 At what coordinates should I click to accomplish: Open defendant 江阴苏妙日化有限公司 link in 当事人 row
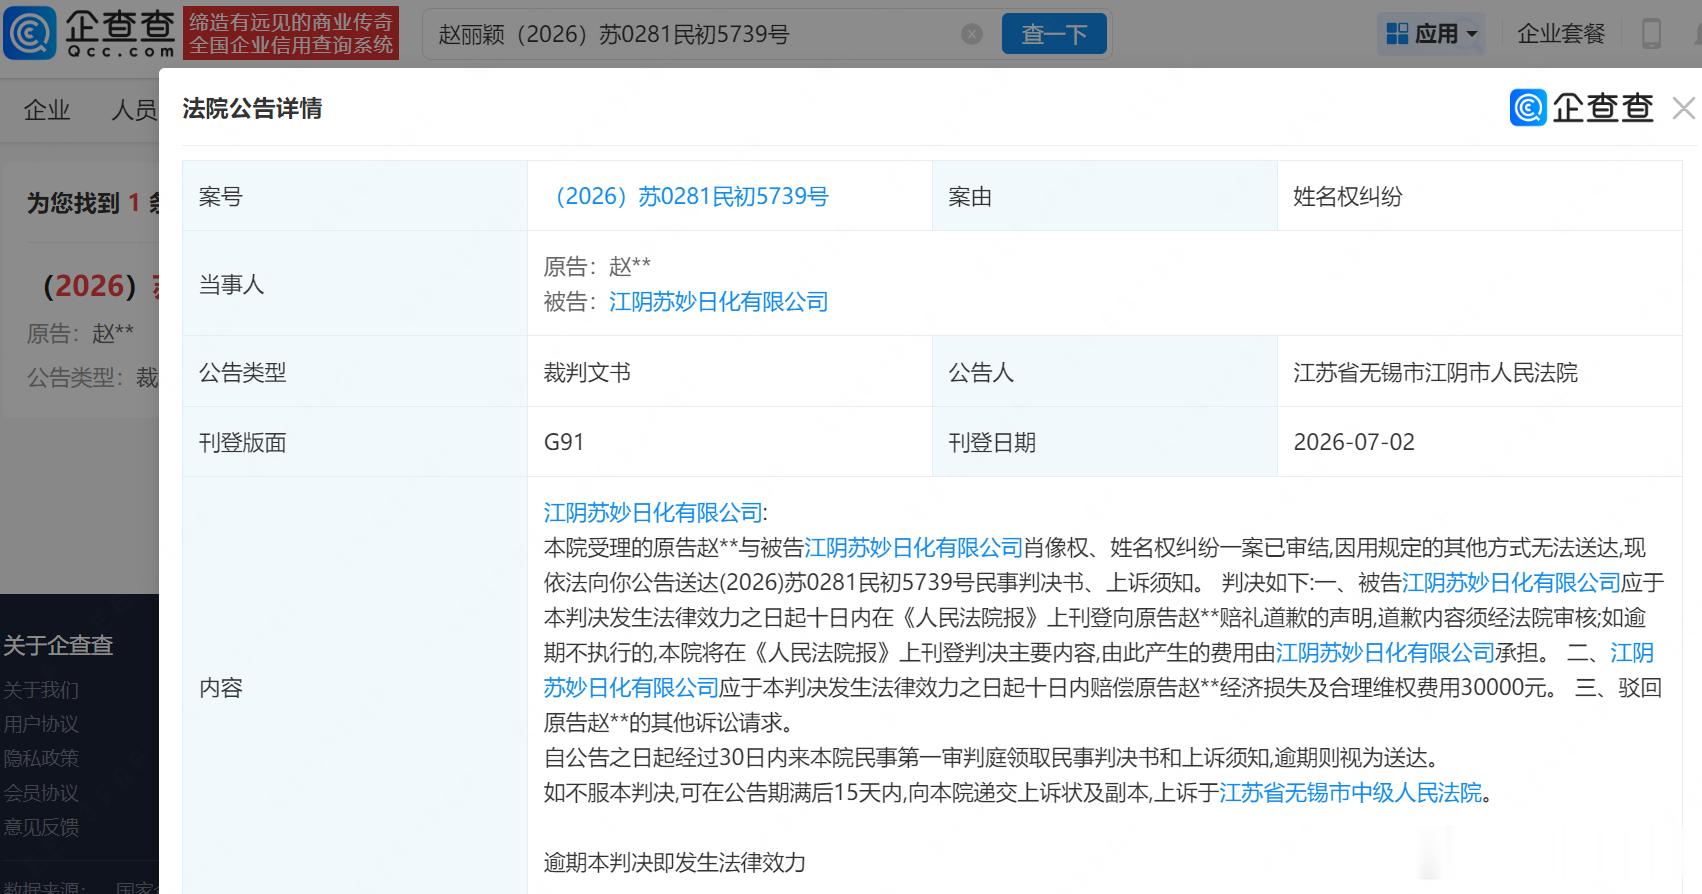pos(718,302)
